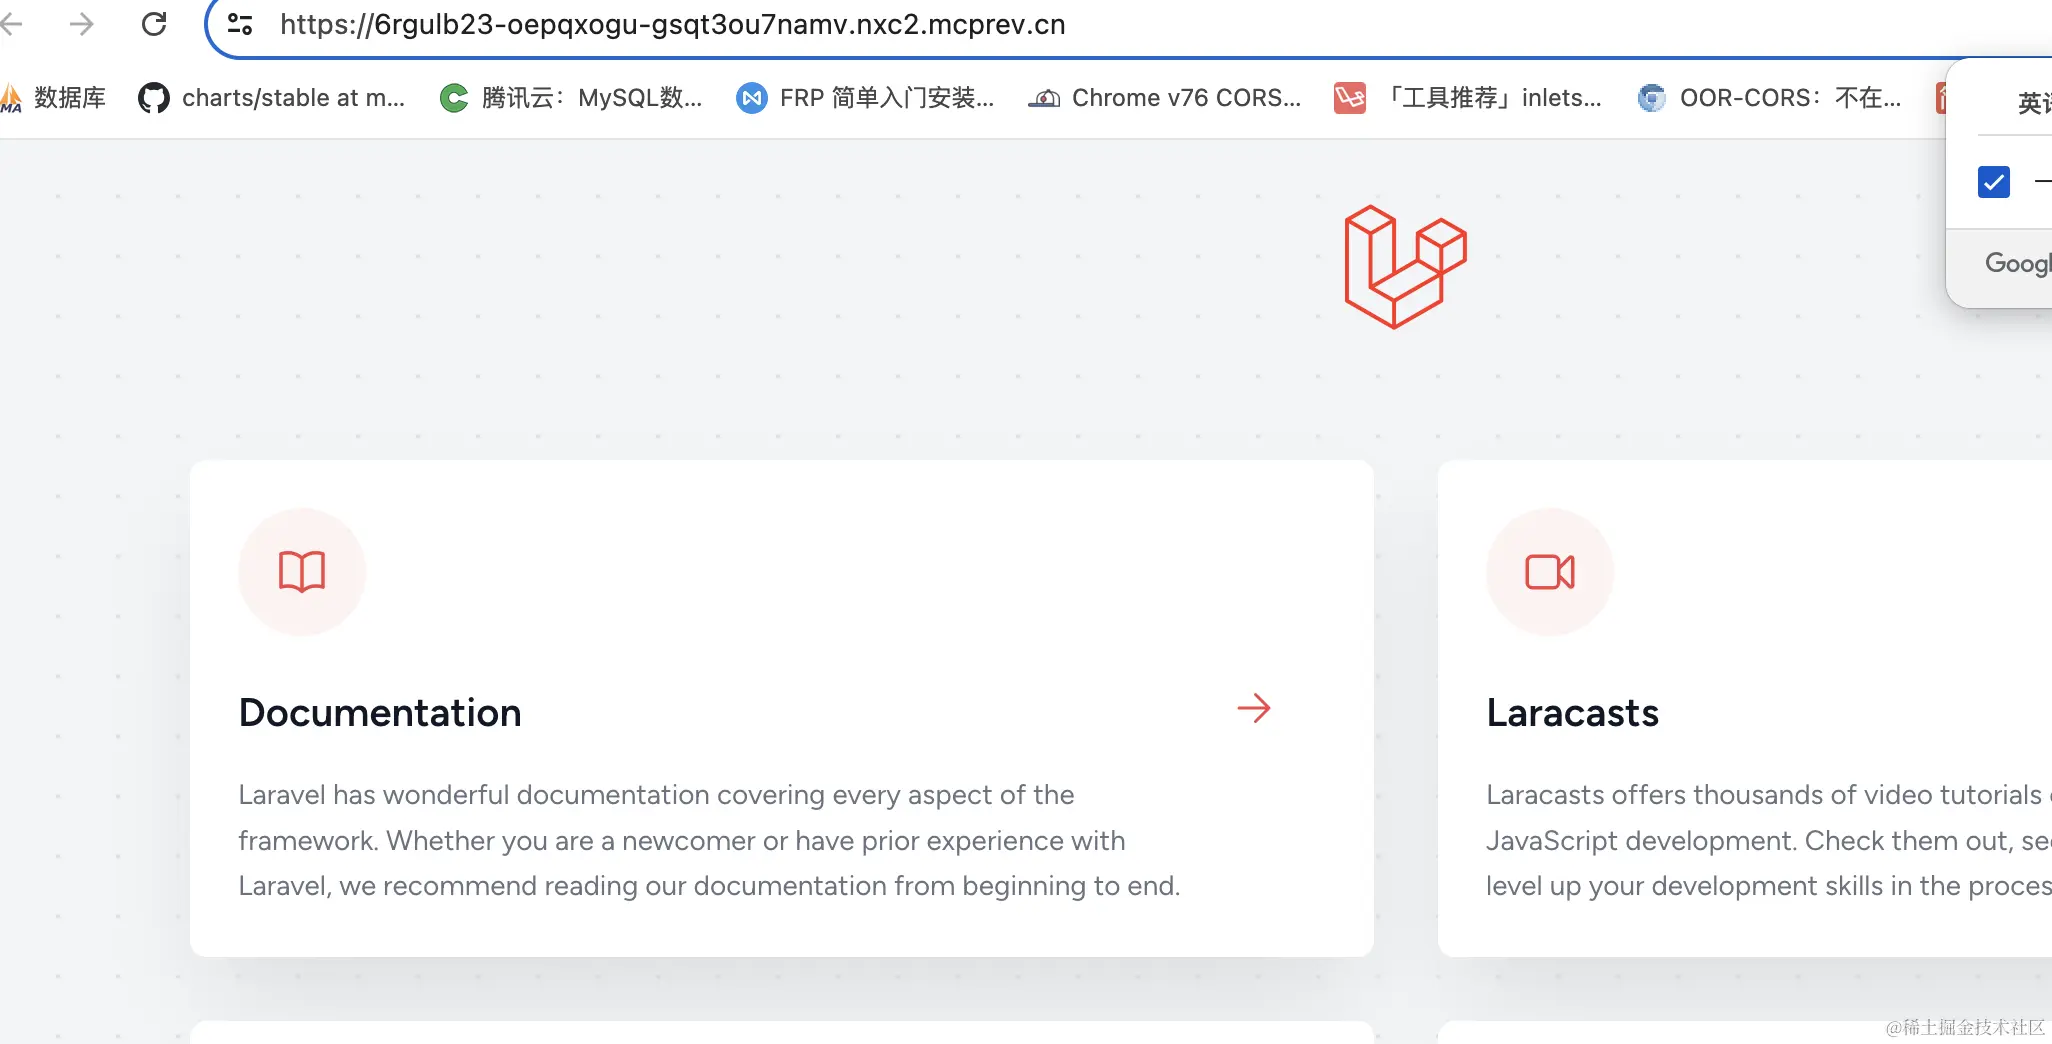Select the Laracasts card heading

1571,712
